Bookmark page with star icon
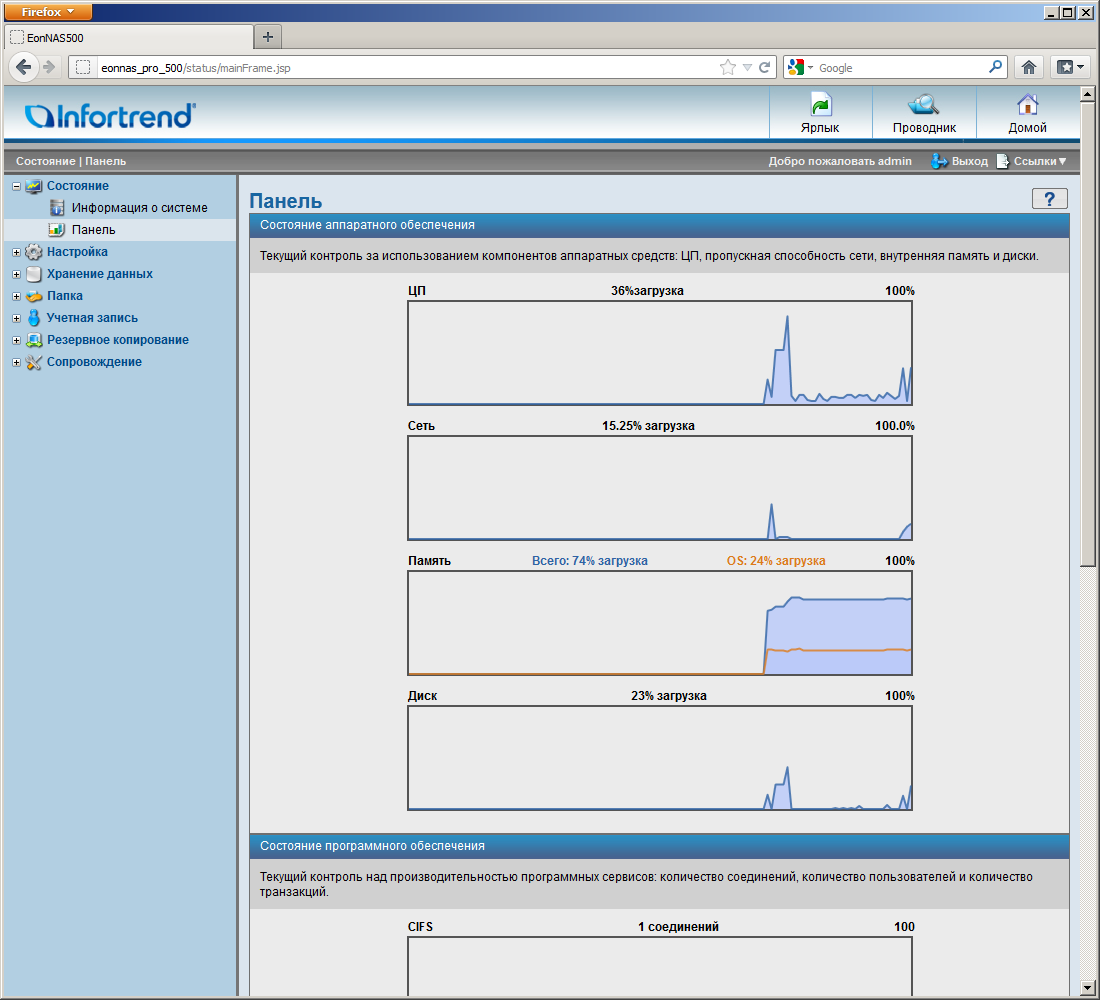This screenshot has height=1000, width=1100. (727, 67)
